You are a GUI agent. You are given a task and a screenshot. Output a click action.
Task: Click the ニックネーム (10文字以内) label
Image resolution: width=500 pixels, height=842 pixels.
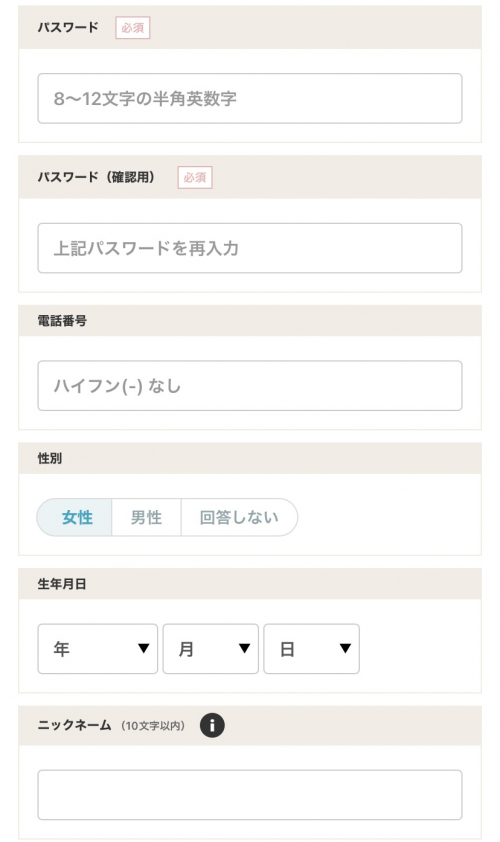[111, 725]
